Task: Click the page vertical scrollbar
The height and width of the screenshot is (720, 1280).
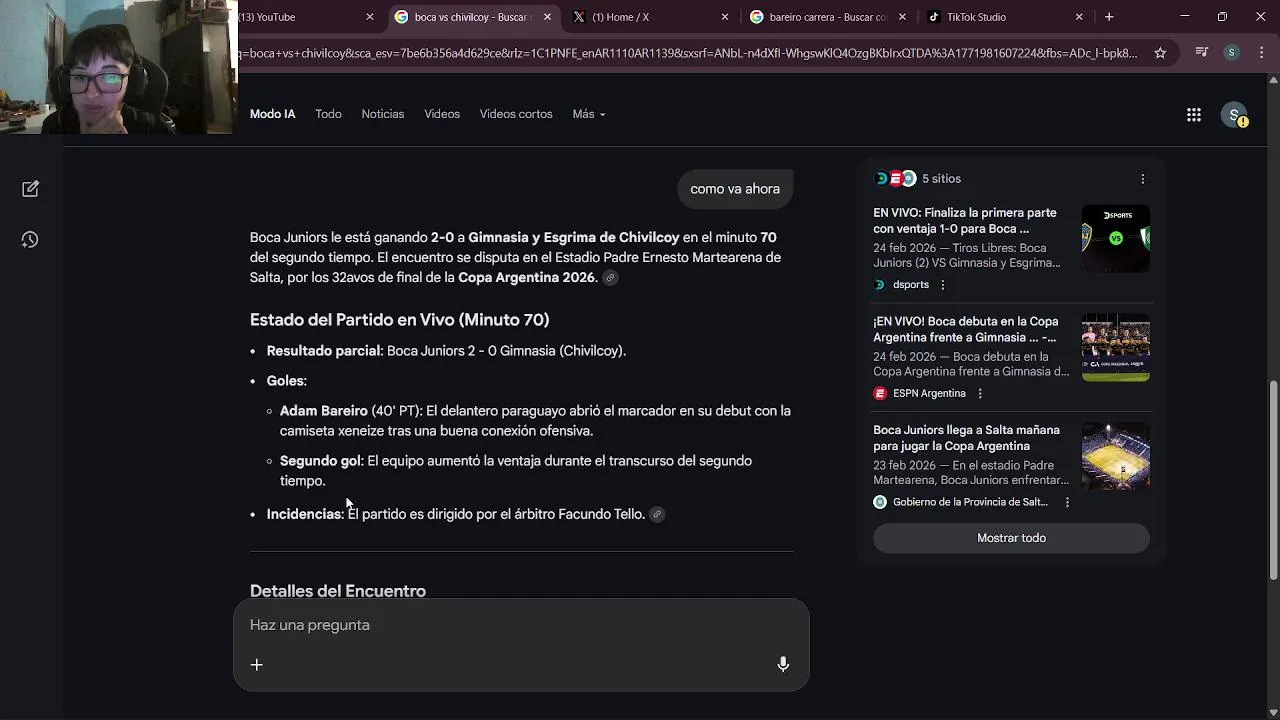Action: (1273, 480)
